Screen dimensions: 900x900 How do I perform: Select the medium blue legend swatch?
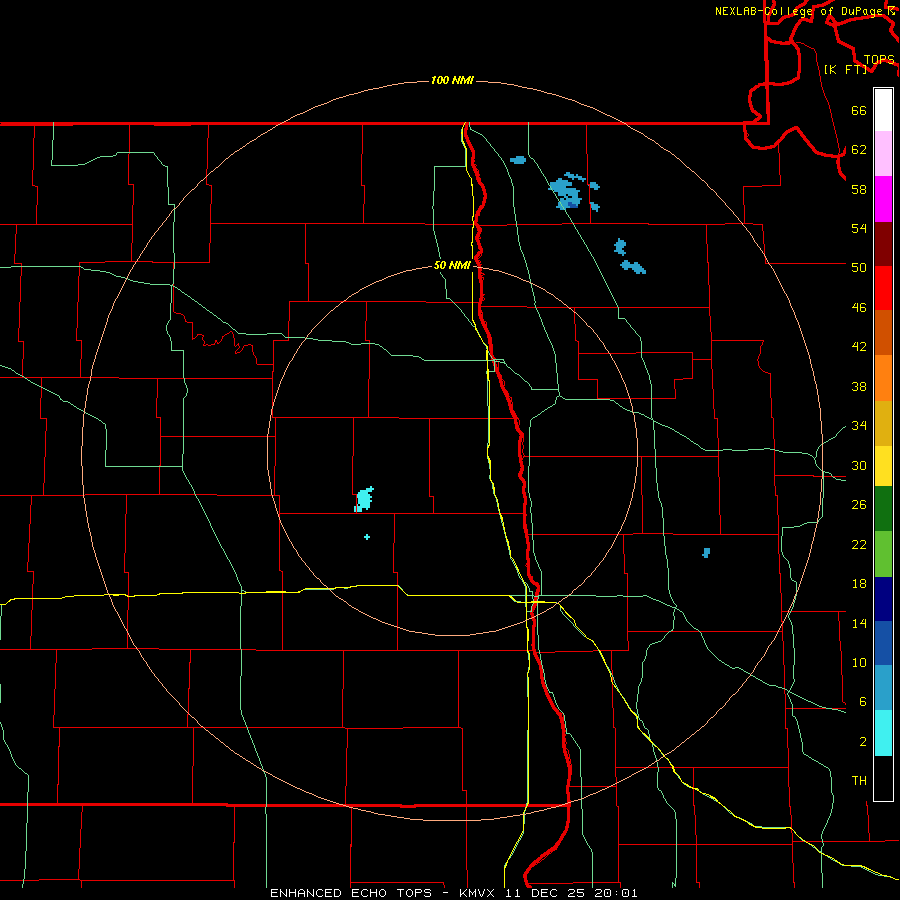point(883,643)
